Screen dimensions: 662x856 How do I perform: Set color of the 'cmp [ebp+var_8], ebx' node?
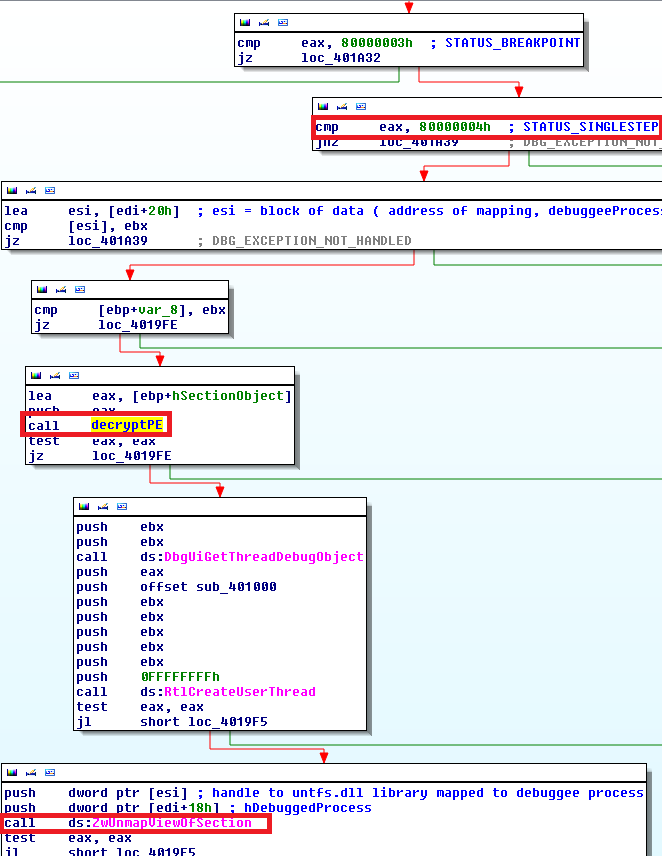[x=42, y=289]
